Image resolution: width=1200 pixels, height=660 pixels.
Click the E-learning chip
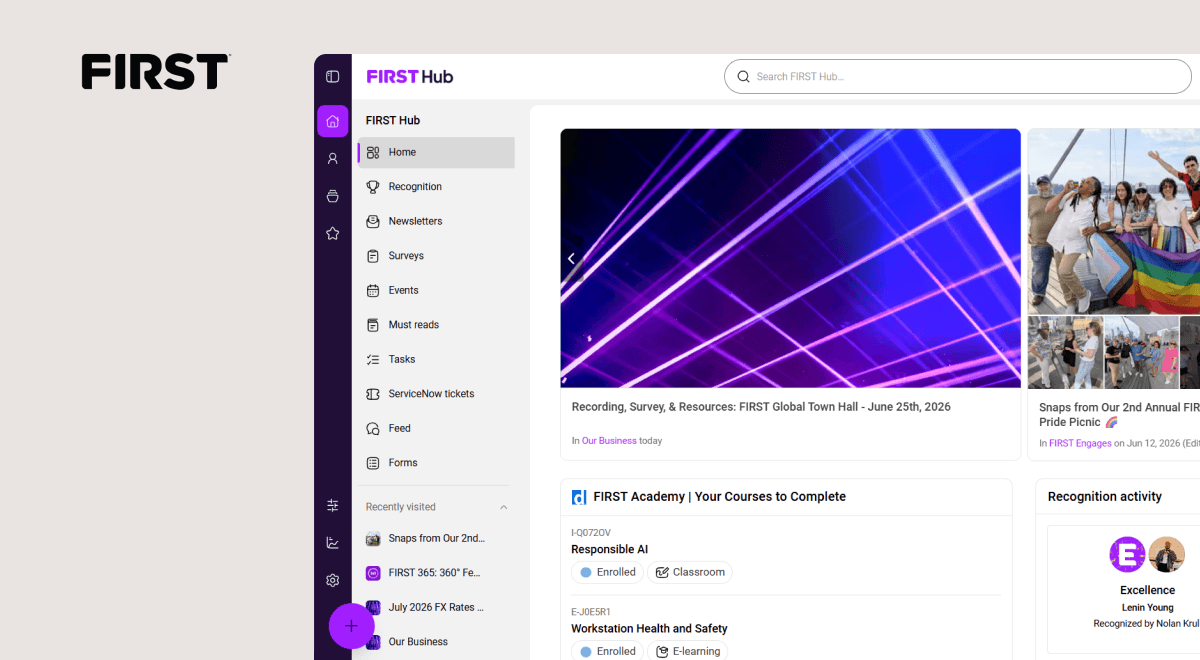(688, 651)
